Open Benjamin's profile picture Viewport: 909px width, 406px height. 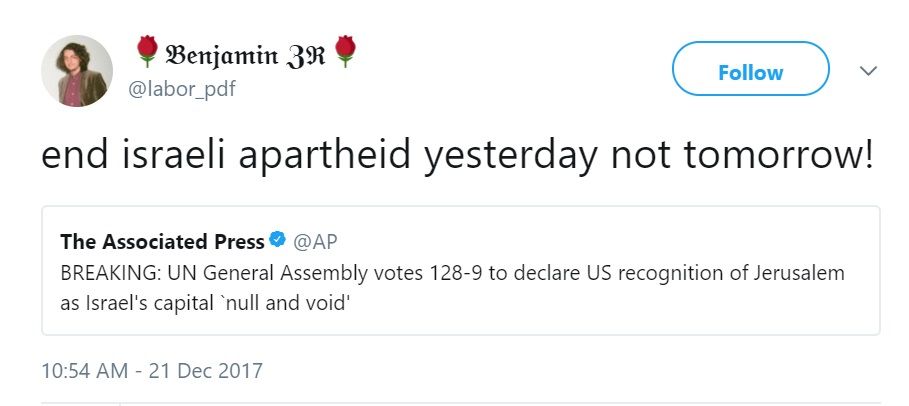(x=76, y=71)
